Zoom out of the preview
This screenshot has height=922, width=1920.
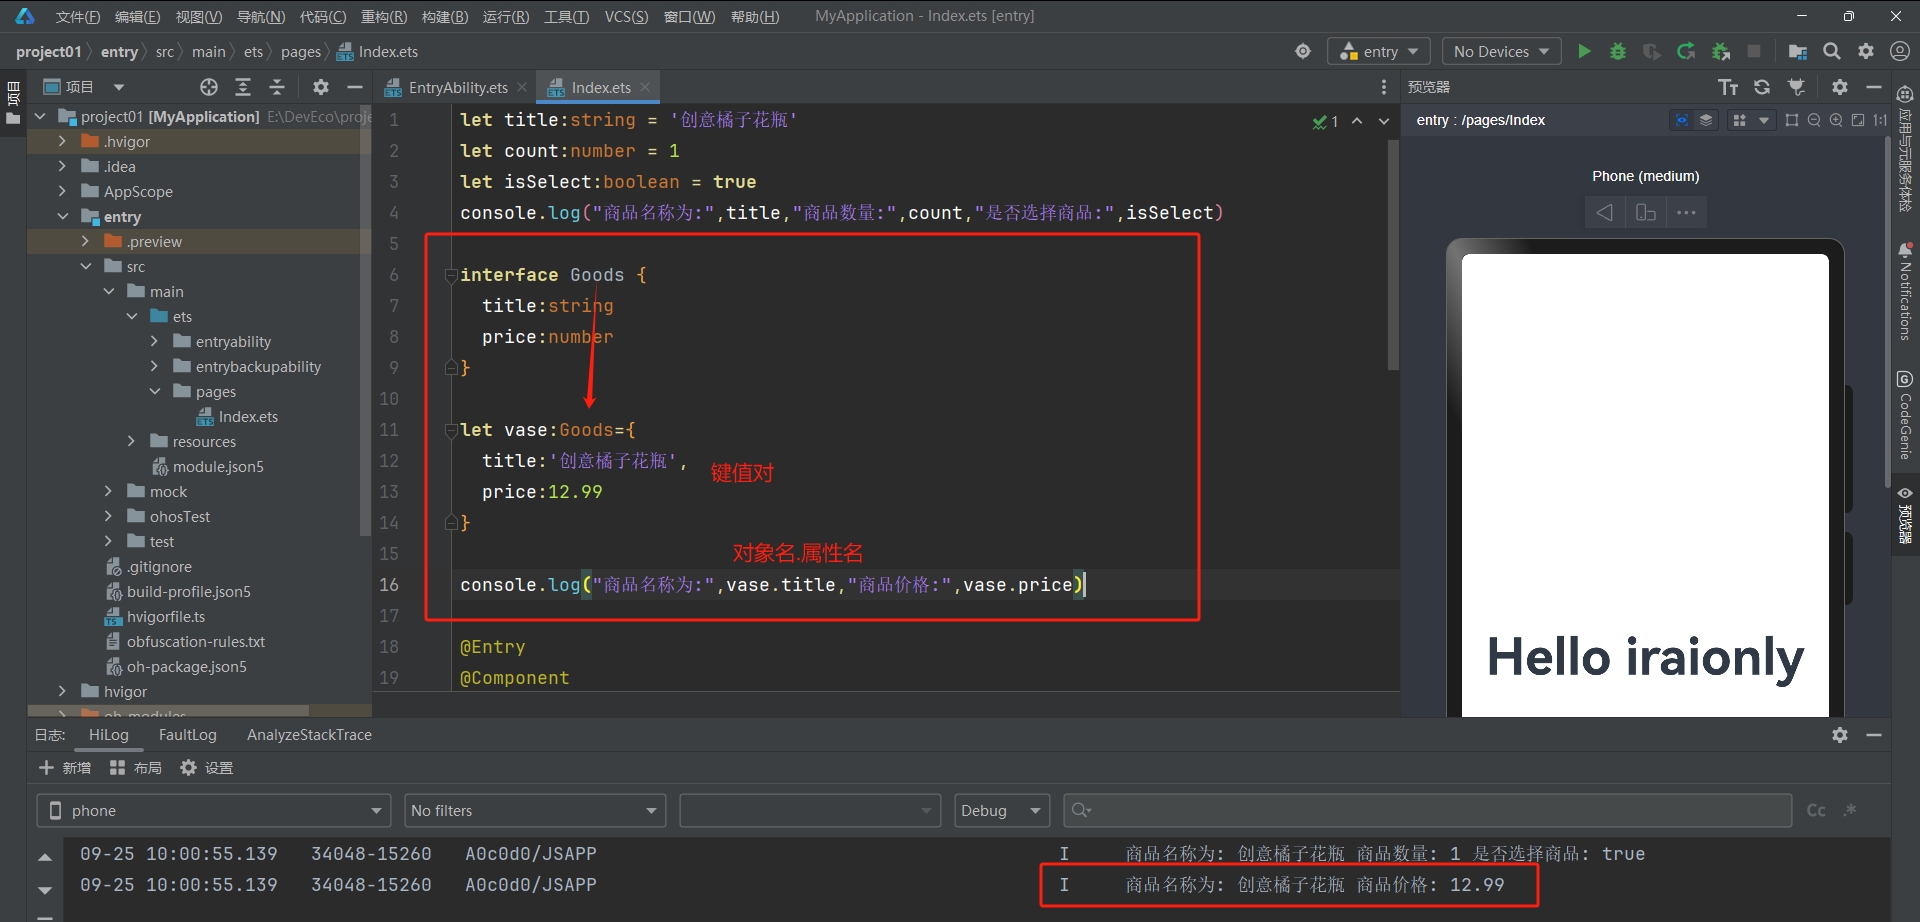[x=1814, y=120]
